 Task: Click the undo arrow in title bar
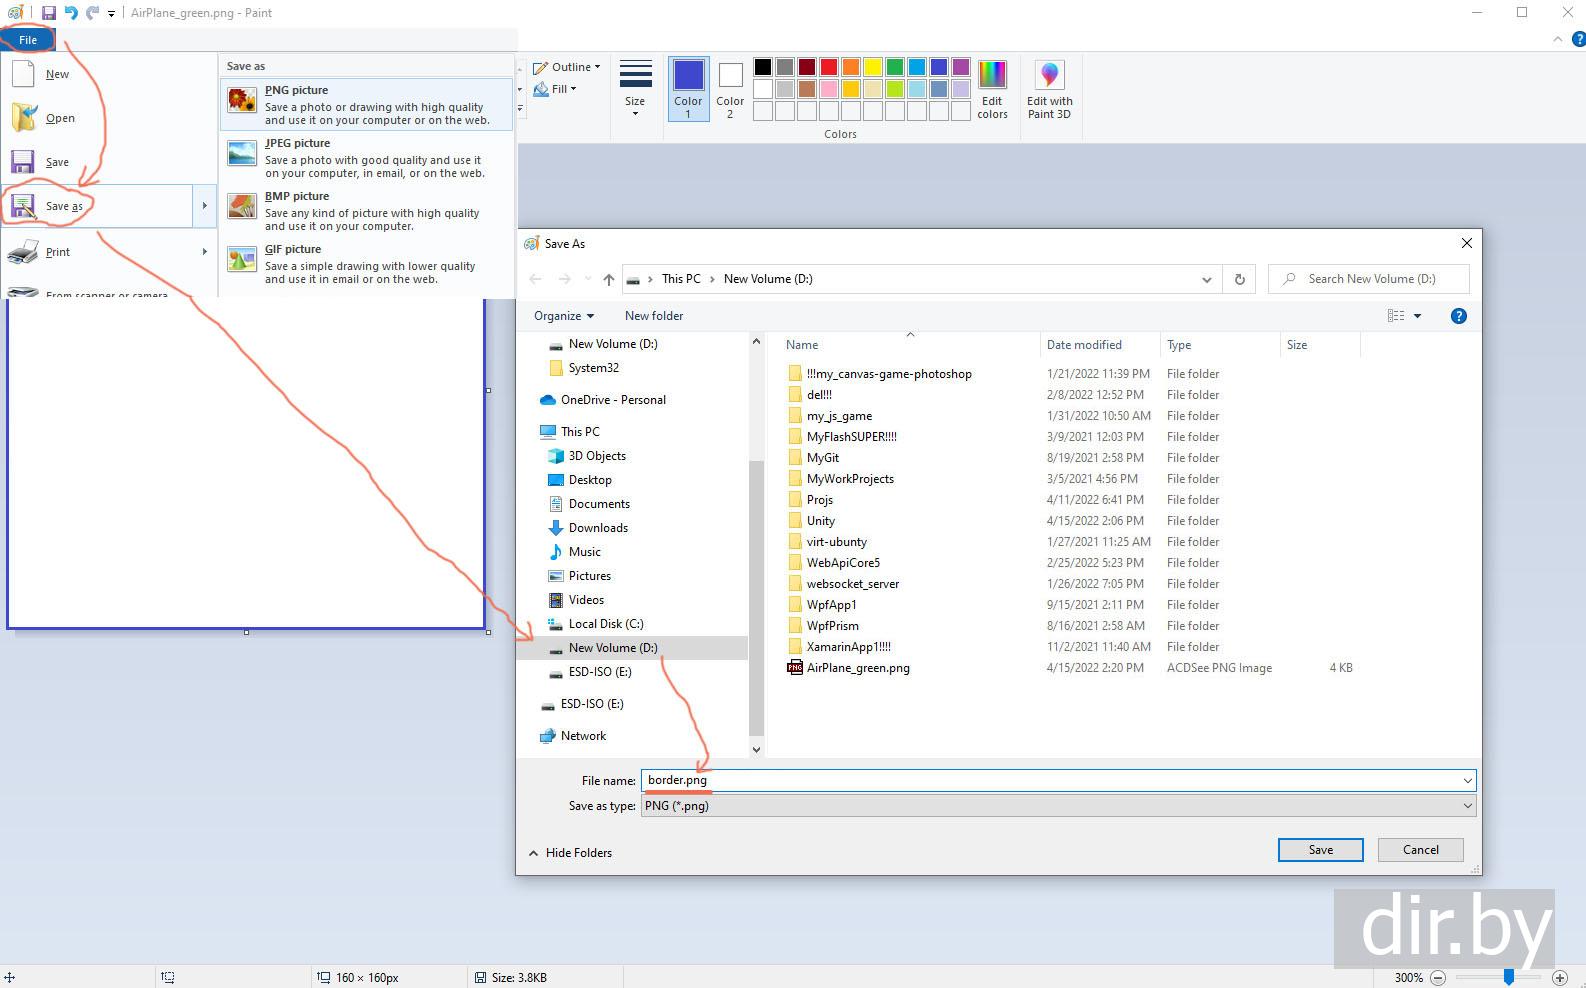[x=71, y=13]
